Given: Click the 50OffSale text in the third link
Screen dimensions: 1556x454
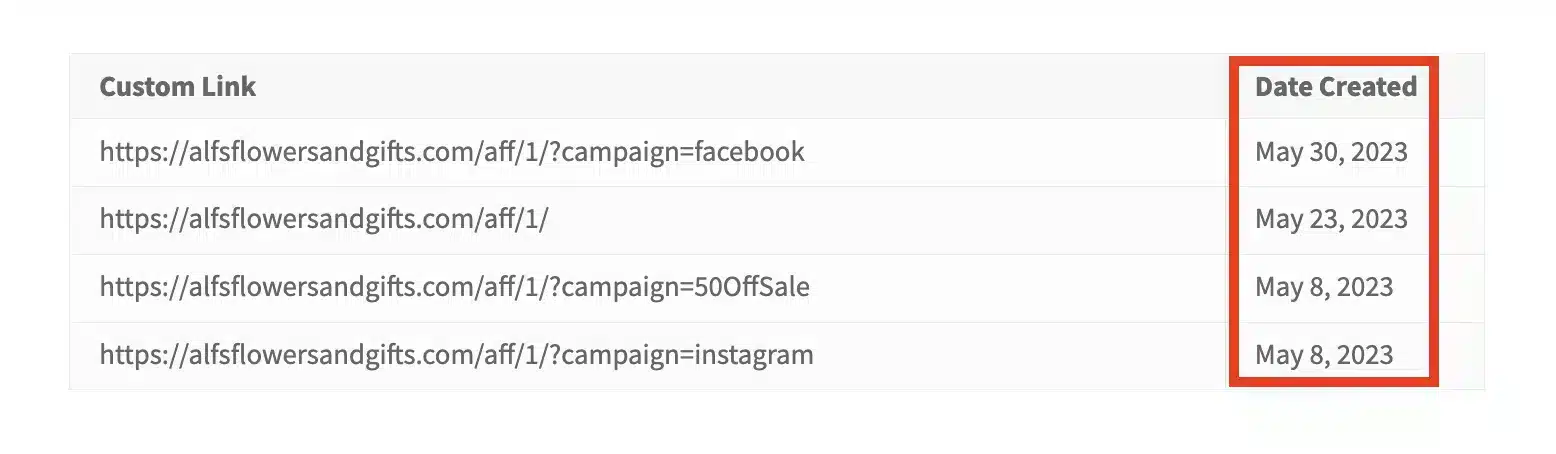Looking at the screenshot, I should pos(752,288).
